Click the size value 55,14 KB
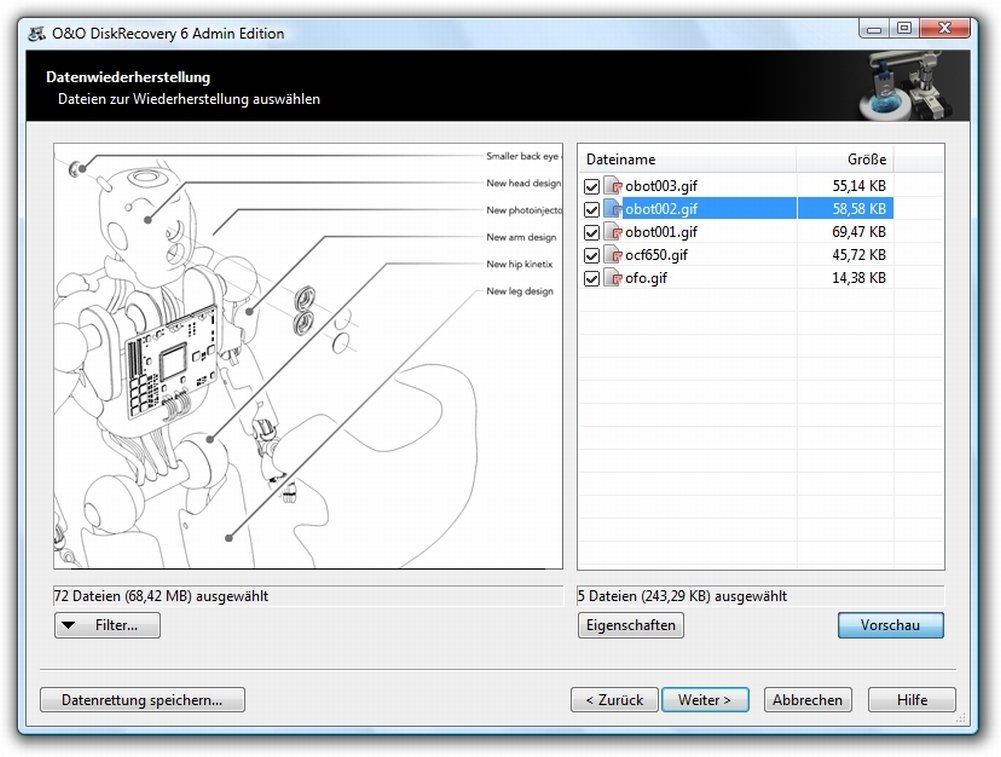1001x757 pixels. point(859,186)
